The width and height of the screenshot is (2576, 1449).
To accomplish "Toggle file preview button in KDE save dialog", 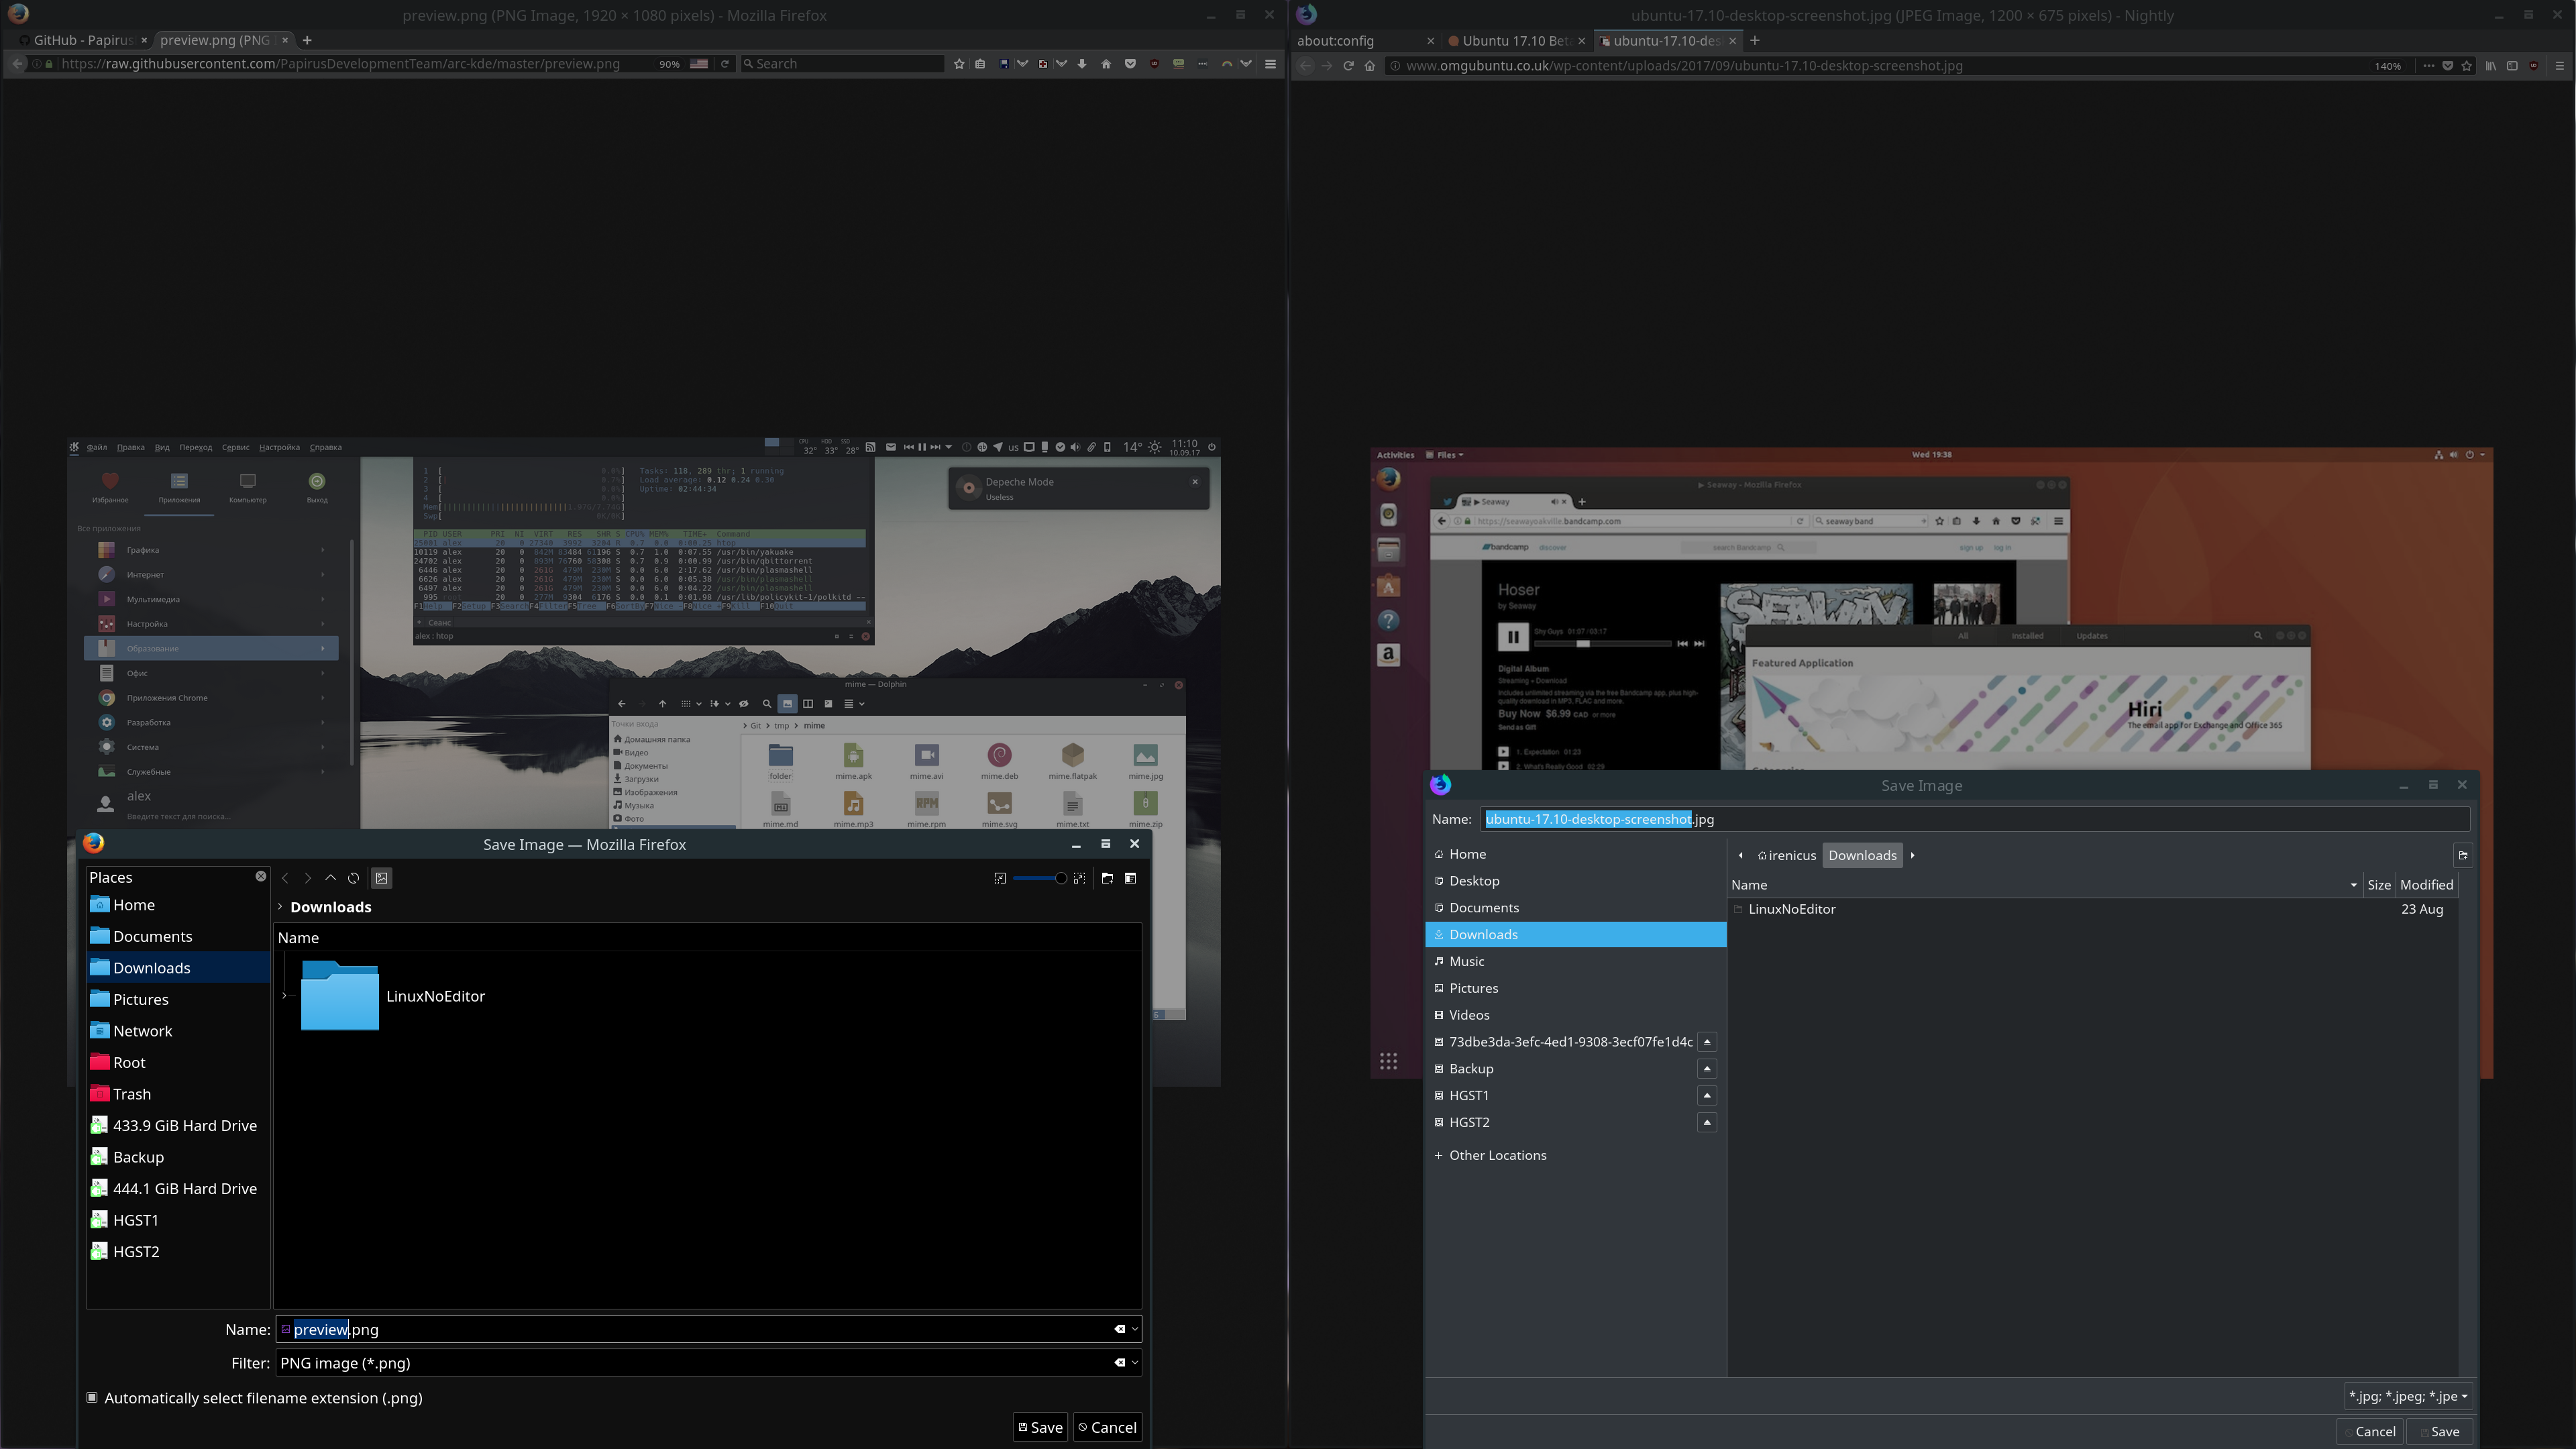I will tap(382, 878).
